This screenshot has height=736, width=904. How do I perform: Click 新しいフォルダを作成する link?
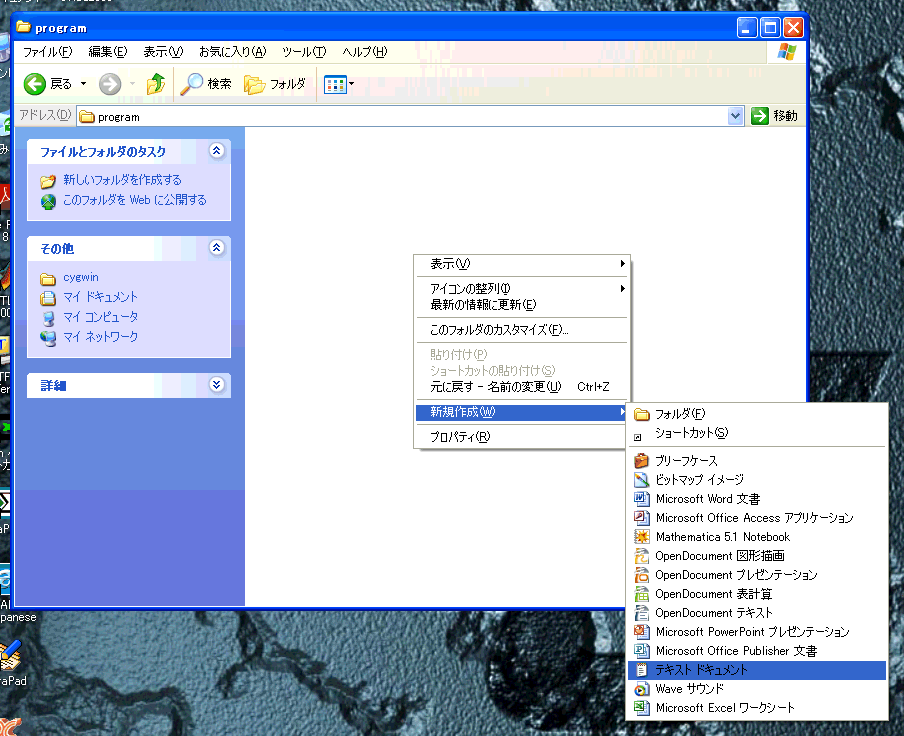tap(122, 180)
